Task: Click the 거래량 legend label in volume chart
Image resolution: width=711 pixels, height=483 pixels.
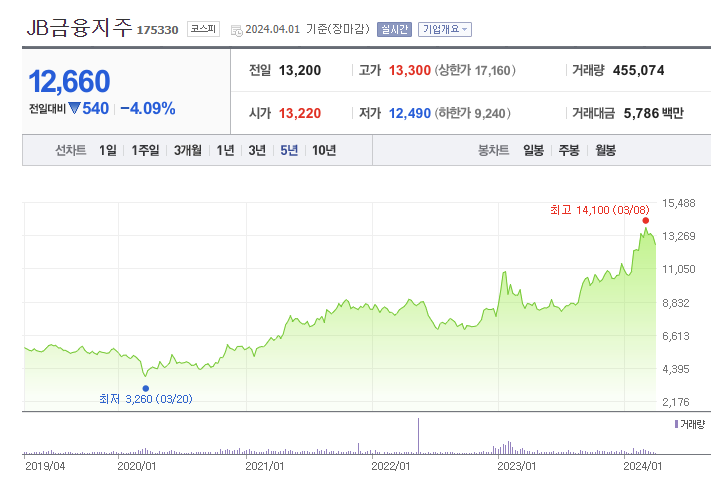Action: tap(690, 424)
